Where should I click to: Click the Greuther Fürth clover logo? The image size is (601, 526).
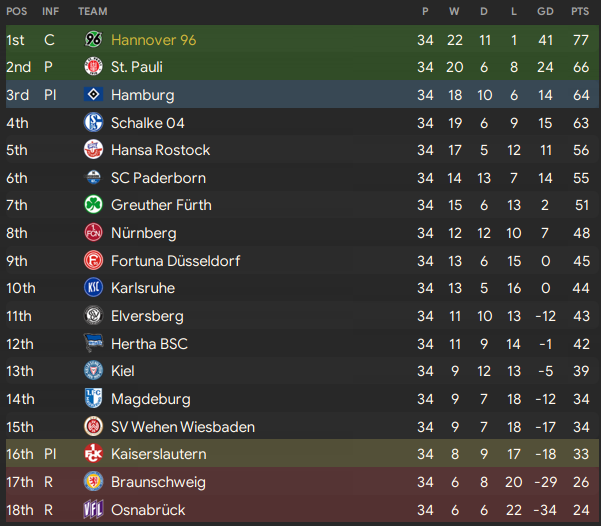point(93,204)
